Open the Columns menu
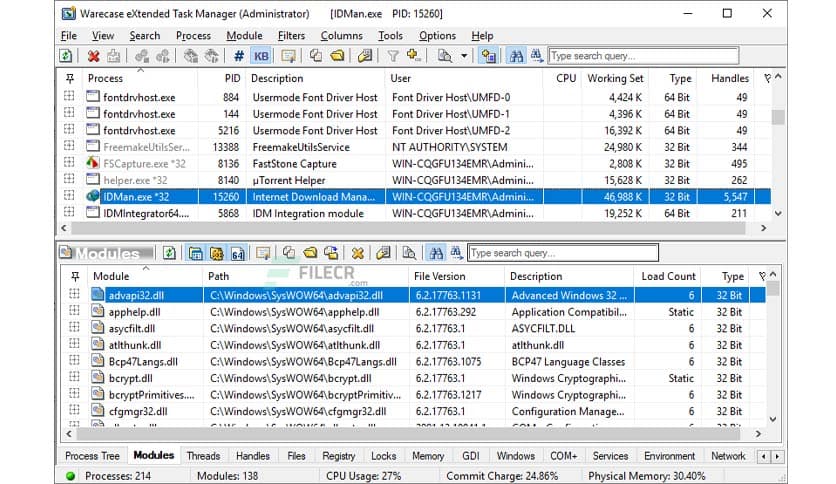Screen dimensions: 836x484 tap(341, 36)
